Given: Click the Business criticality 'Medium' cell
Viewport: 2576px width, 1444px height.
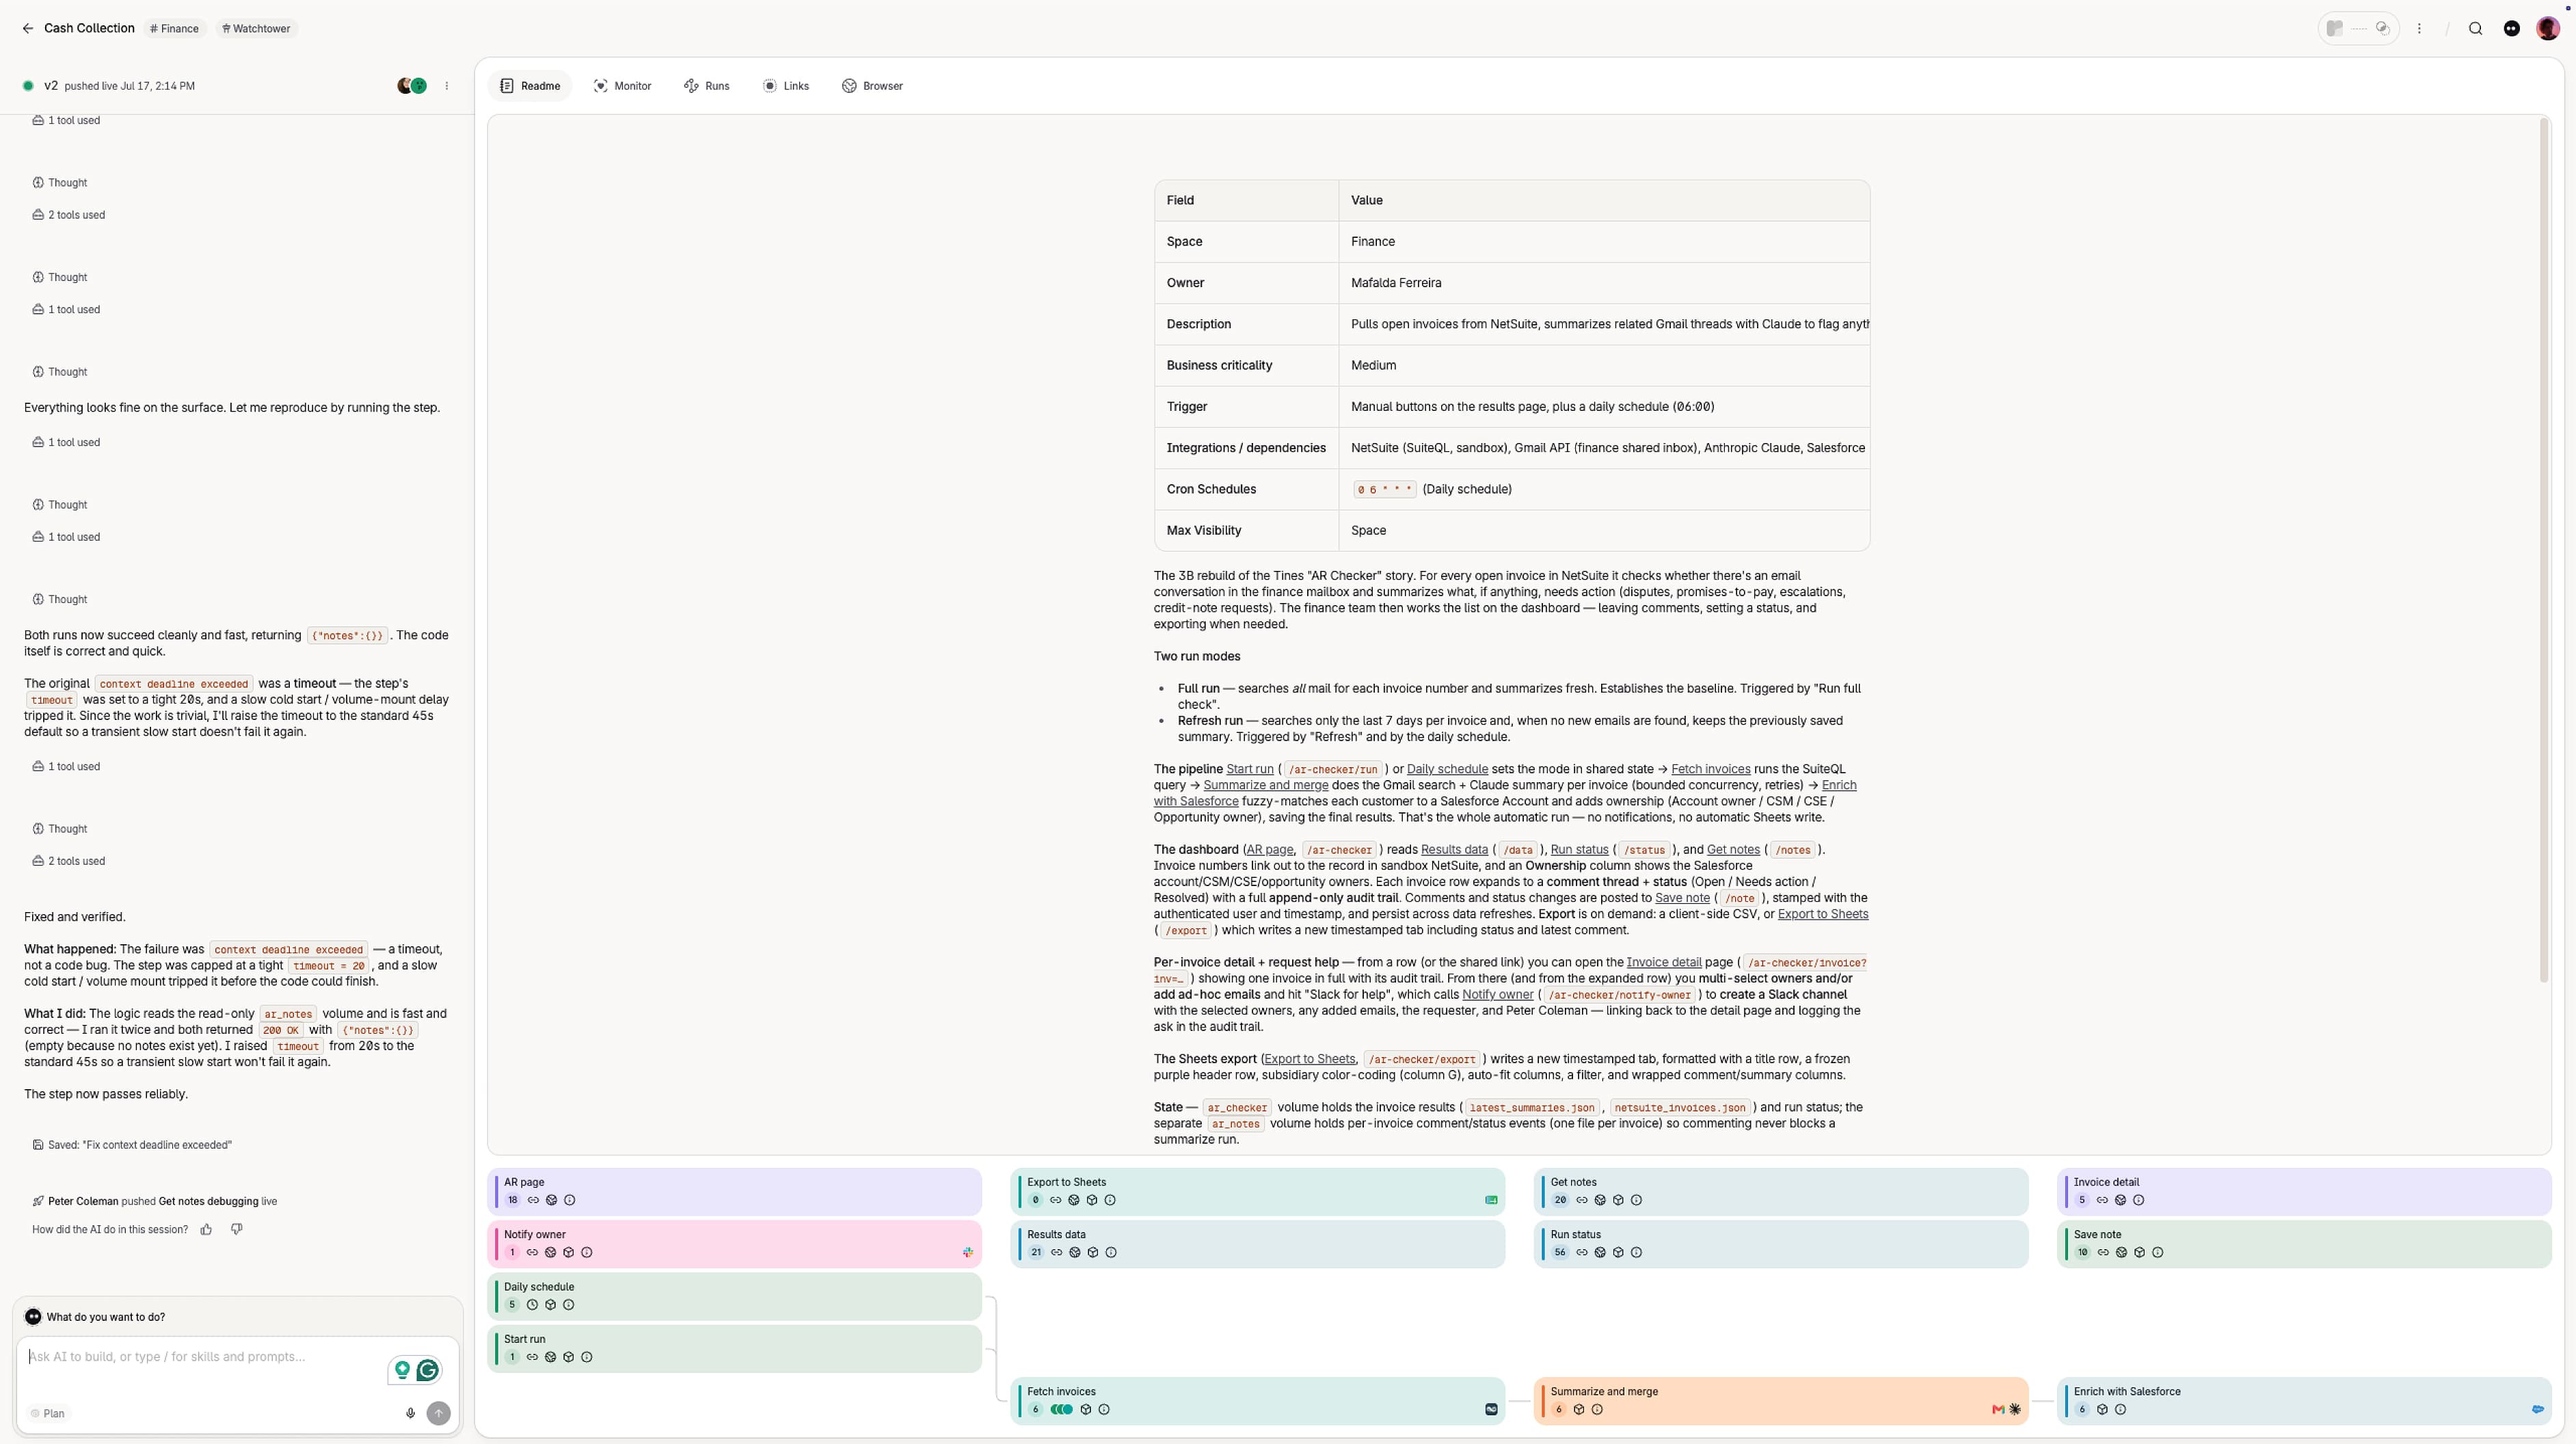Looking at the screenshot, I should click(x=1604, y=366).
